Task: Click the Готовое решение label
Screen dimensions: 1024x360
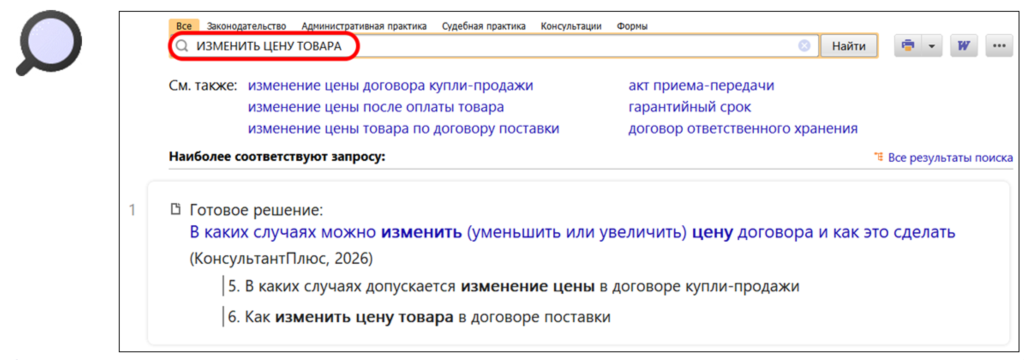Action: point(257,211)
